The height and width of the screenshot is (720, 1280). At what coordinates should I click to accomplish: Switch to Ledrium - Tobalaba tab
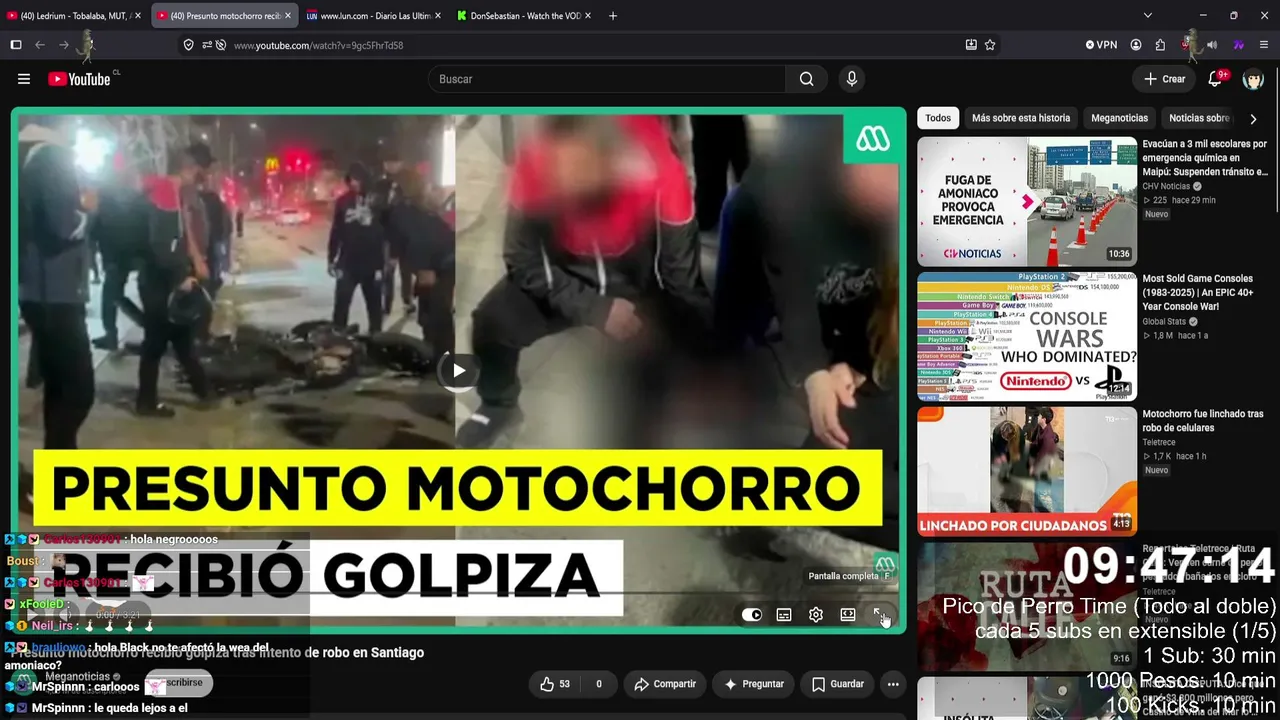pyautogui.click(x=75, y=16)
